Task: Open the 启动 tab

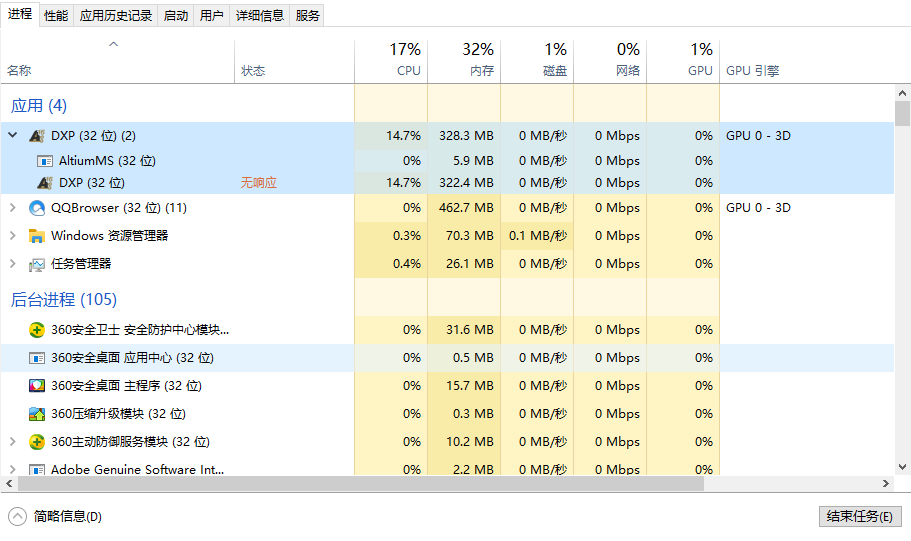Action: pos(176,16)
